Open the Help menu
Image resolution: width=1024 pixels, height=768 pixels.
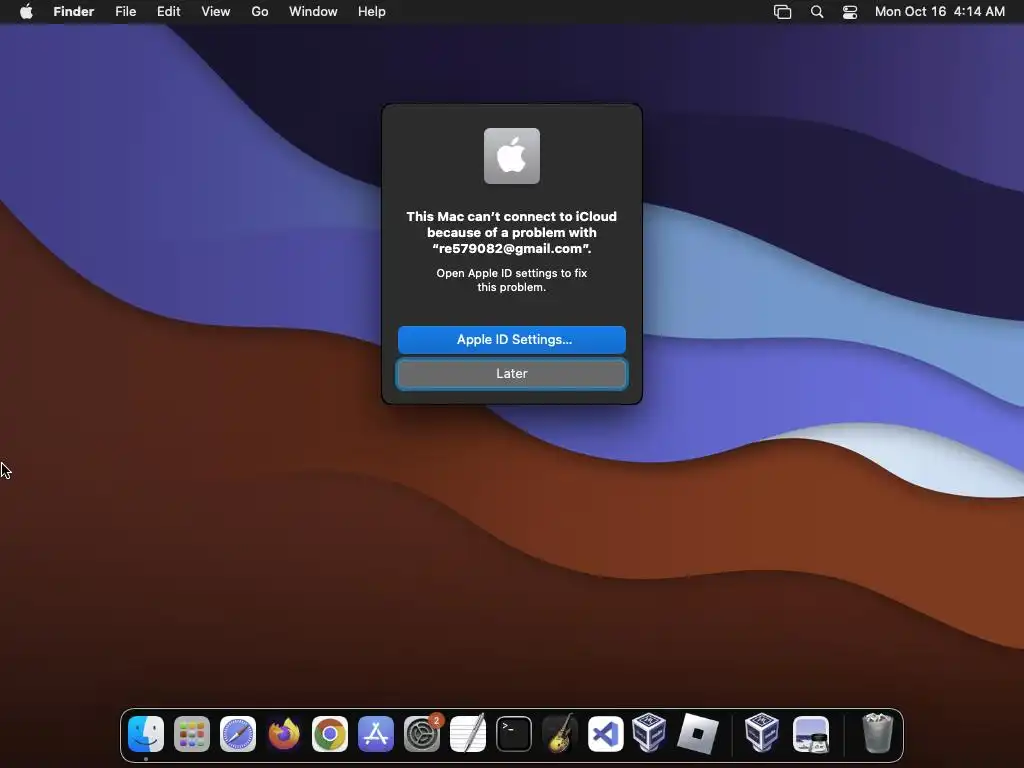[372, 12]
